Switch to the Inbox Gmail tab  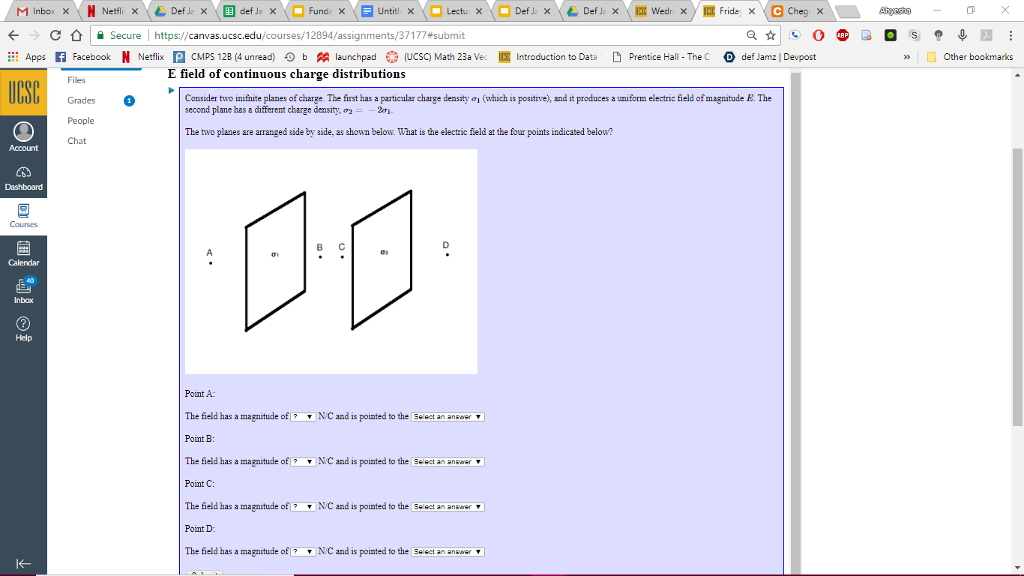click(43, 11)
